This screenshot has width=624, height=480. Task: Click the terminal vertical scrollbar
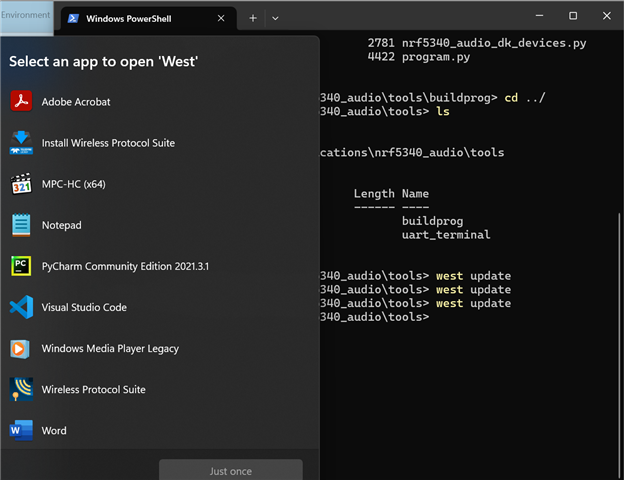(x=618, y=344)
